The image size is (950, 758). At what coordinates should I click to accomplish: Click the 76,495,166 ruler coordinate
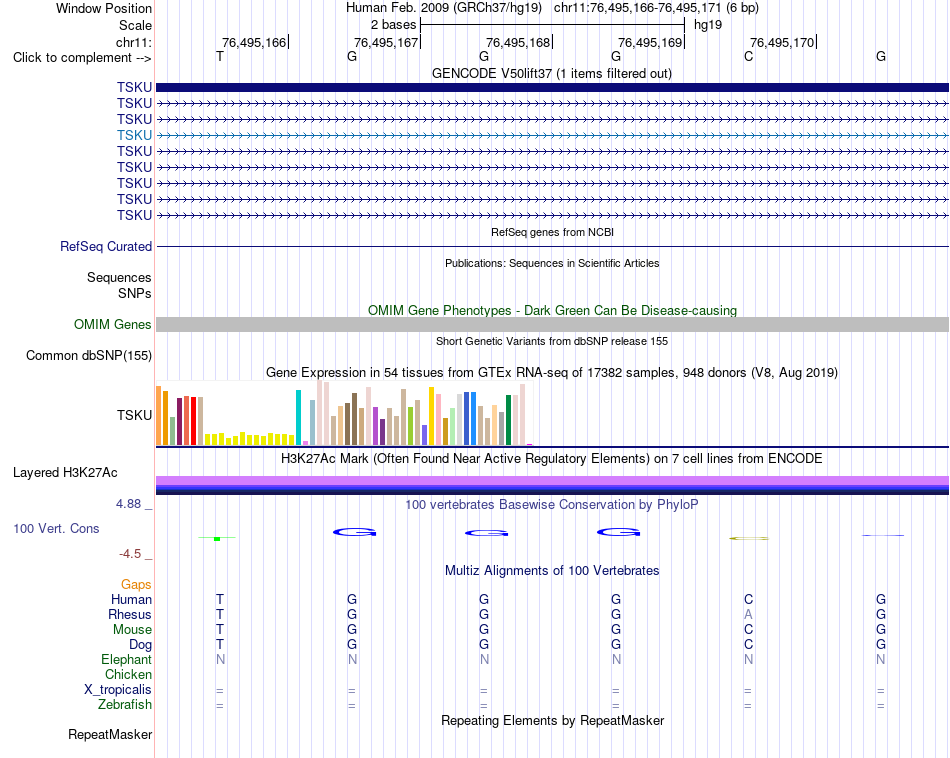[x=254, y=42]
